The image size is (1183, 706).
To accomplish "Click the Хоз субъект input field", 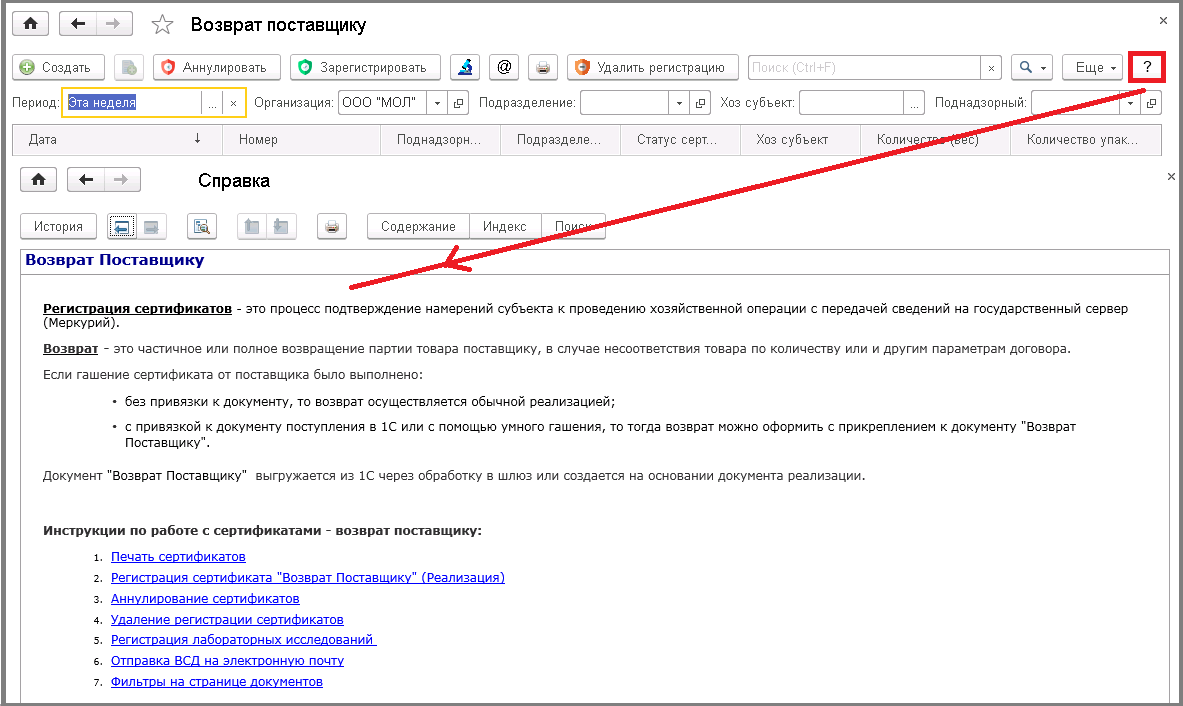I will (851, 103).
